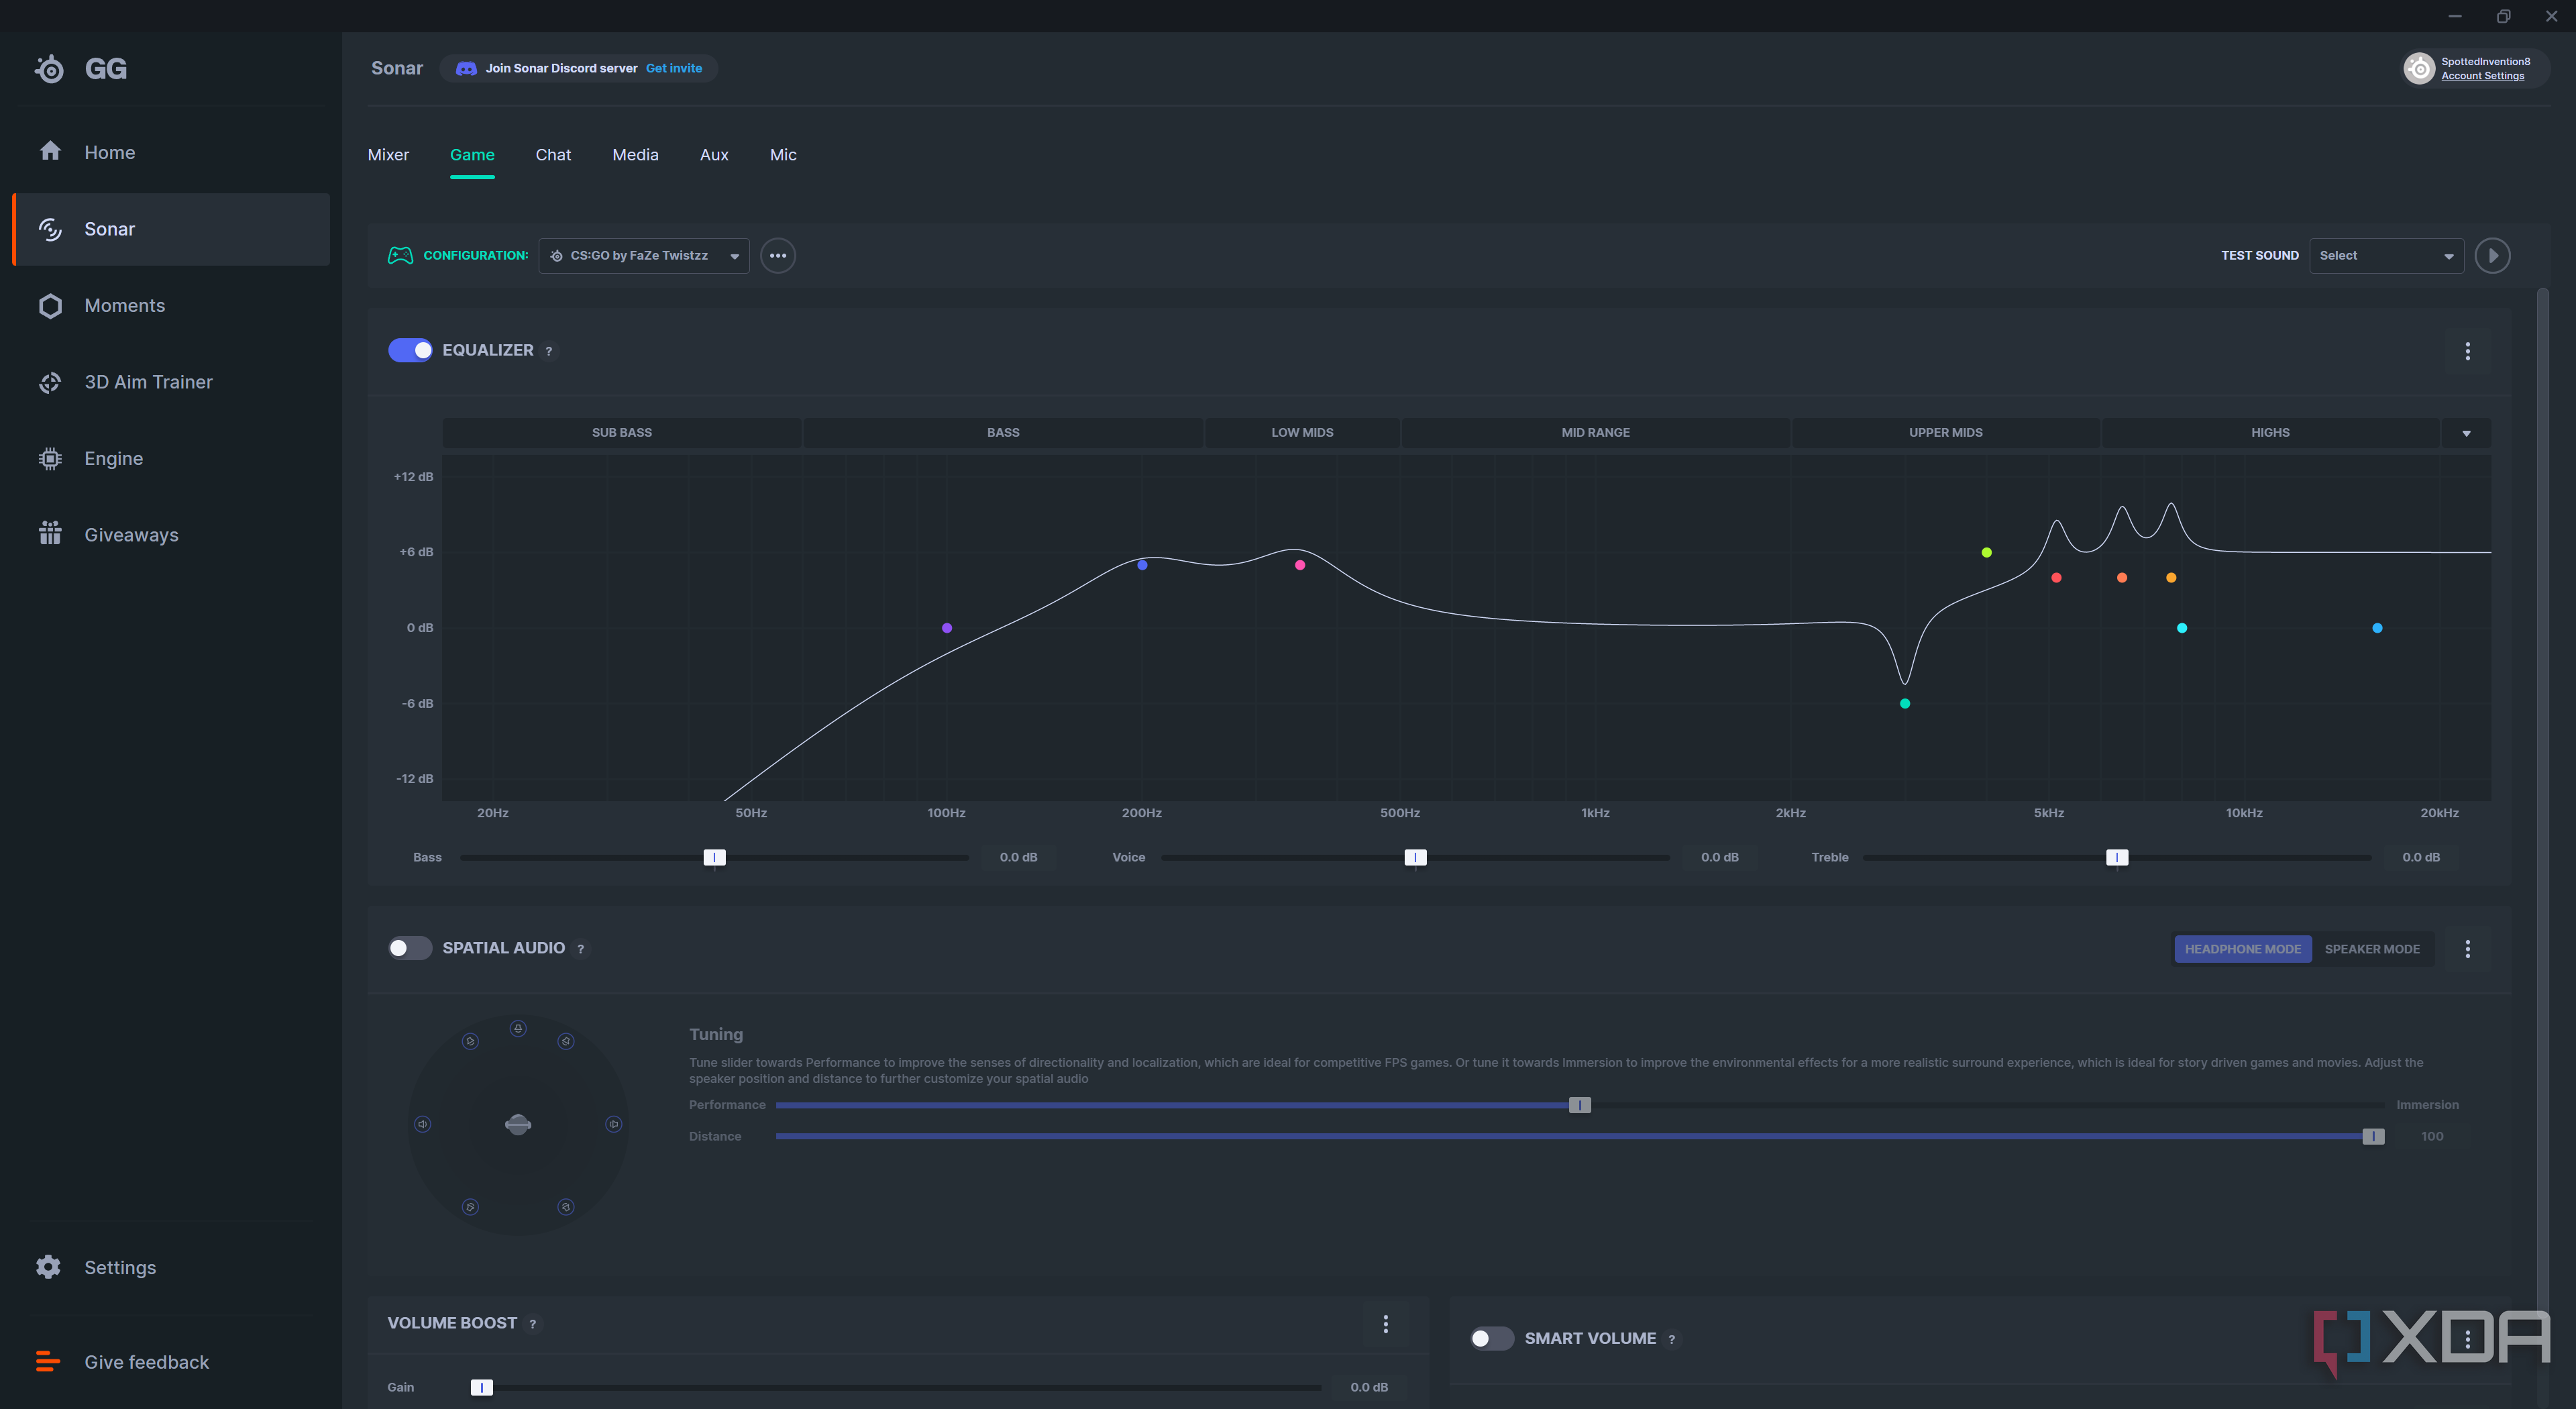Switch to the Chat tab
Viewport: 2576px width, 1409px height.
click(x=553, y=155)
